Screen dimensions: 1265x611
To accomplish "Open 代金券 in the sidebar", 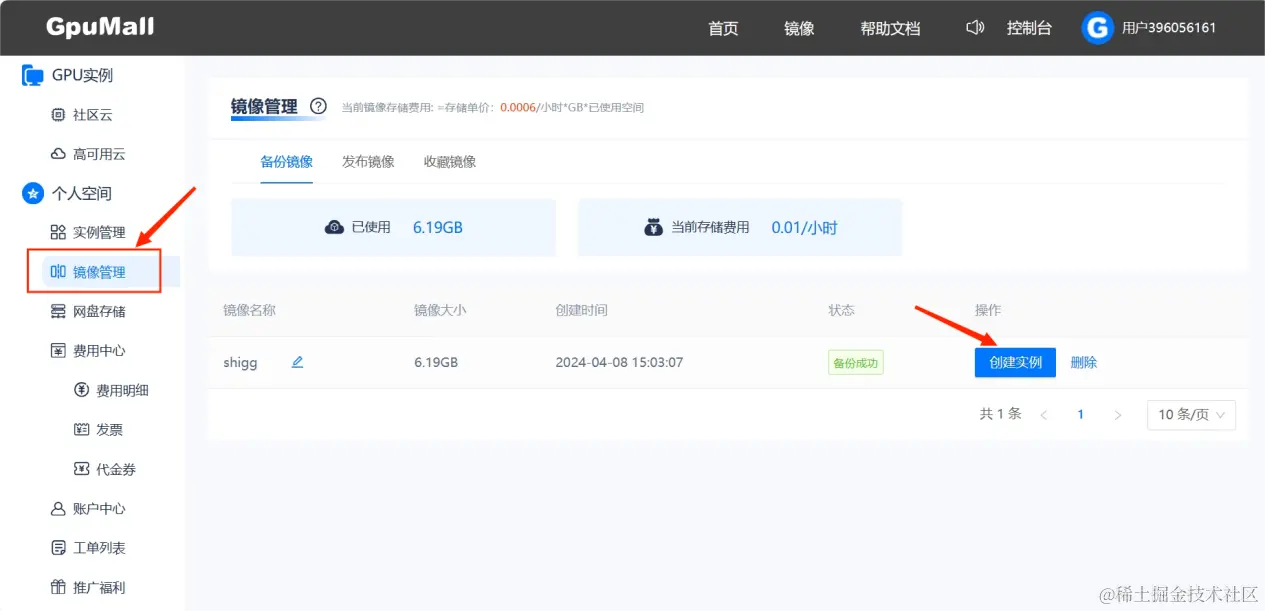I will pos(116,468).
